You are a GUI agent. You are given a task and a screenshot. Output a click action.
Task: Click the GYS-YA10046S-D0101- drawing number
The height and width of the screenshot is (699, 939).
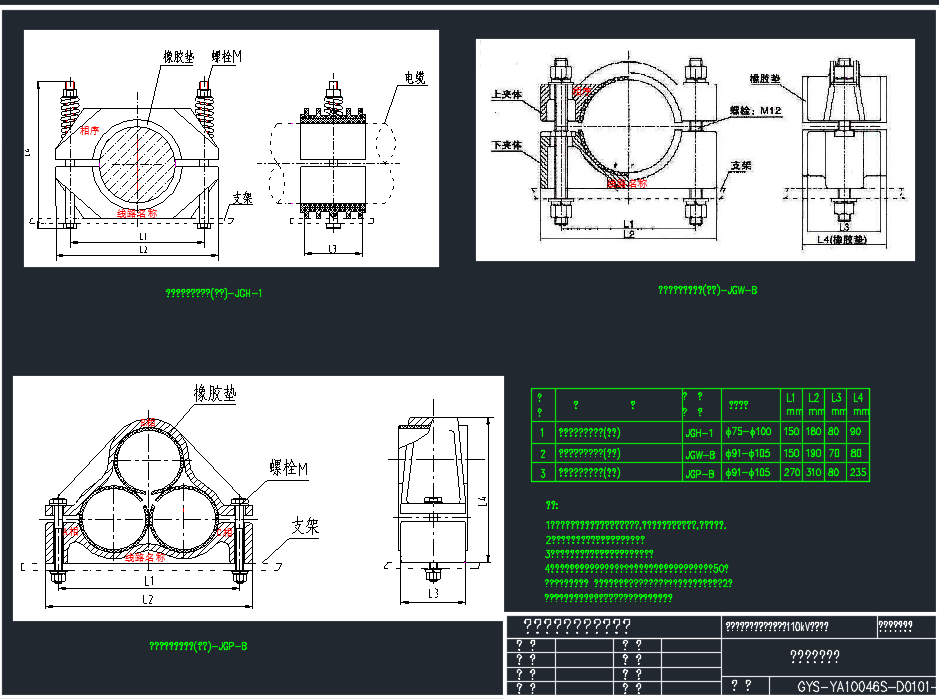(866, 687)
